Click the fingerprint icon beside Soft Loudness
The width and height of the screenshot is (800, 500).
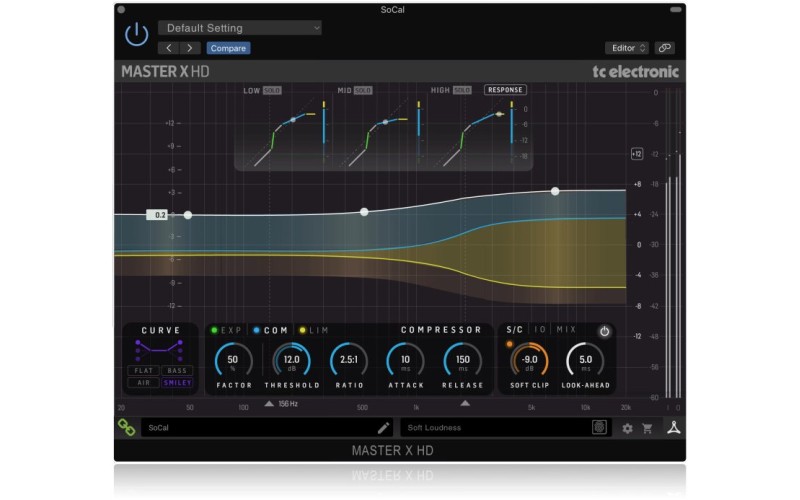coord(599,427)
